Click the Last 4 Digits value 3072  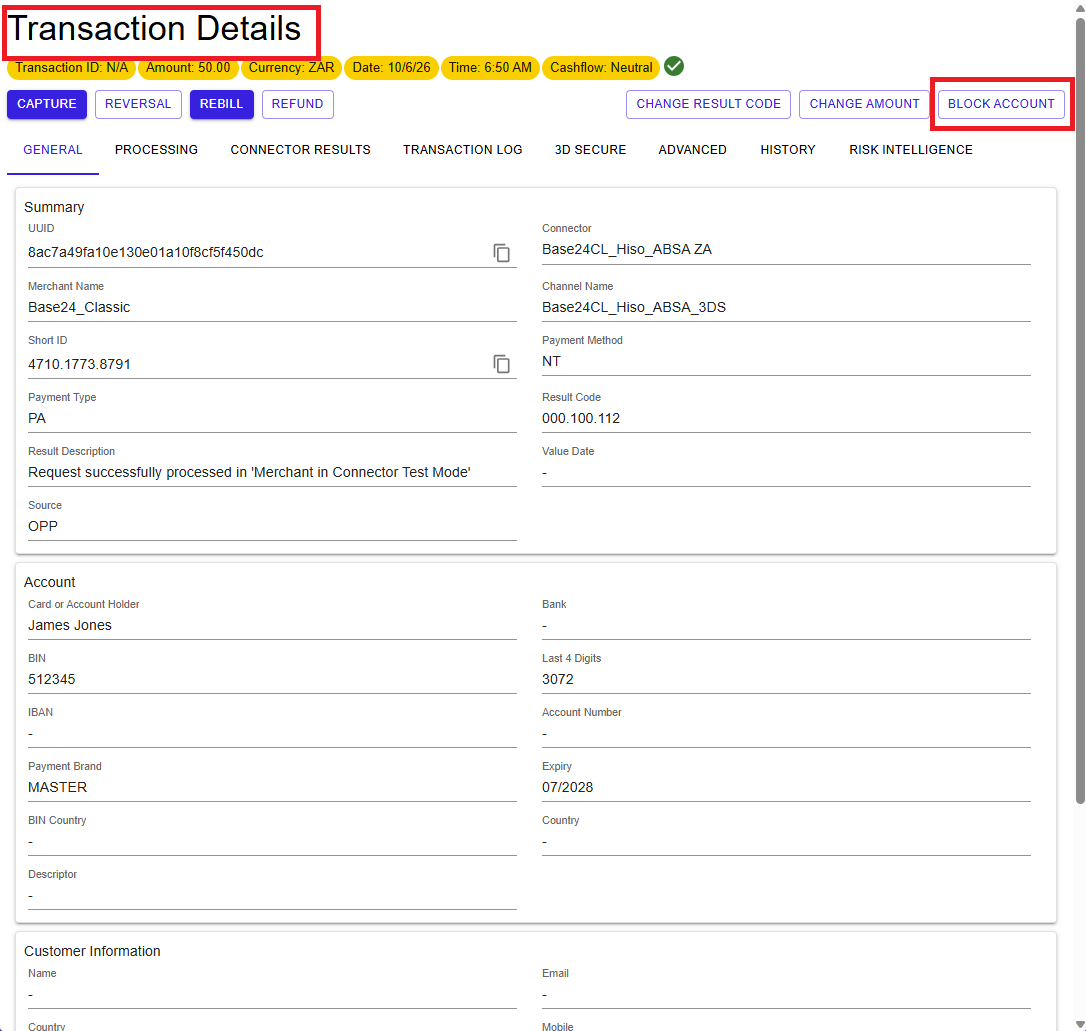(x=558, y=679)
